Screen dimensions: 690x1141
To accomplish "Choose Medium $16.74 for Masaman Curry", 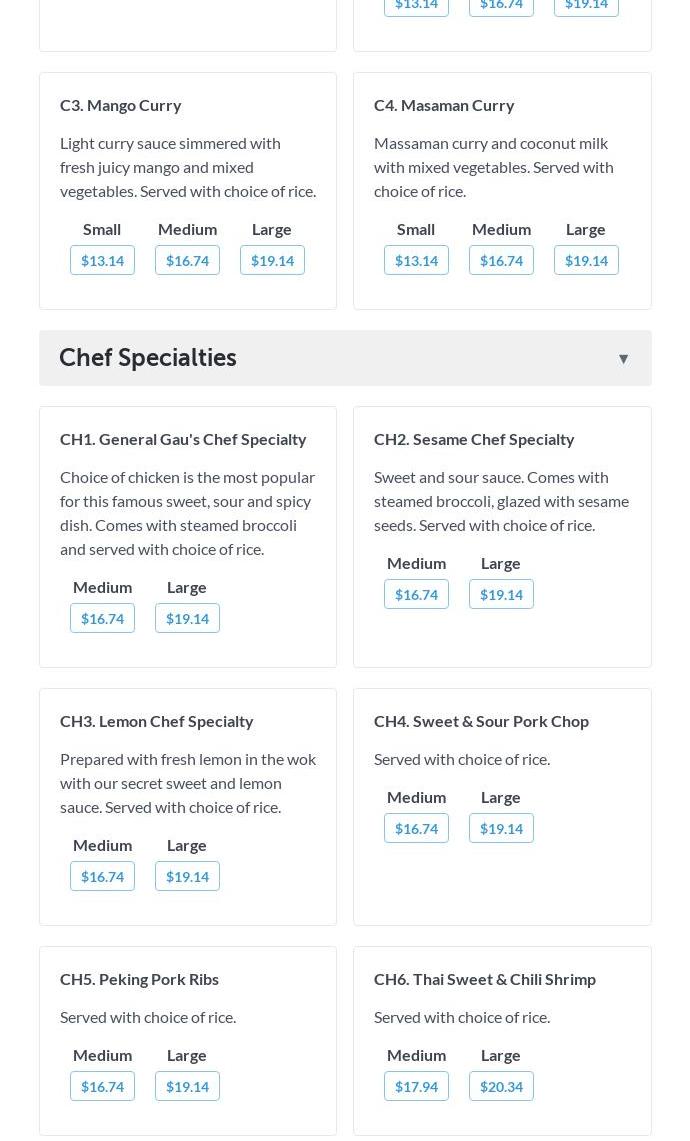I will tap(501, 260).
